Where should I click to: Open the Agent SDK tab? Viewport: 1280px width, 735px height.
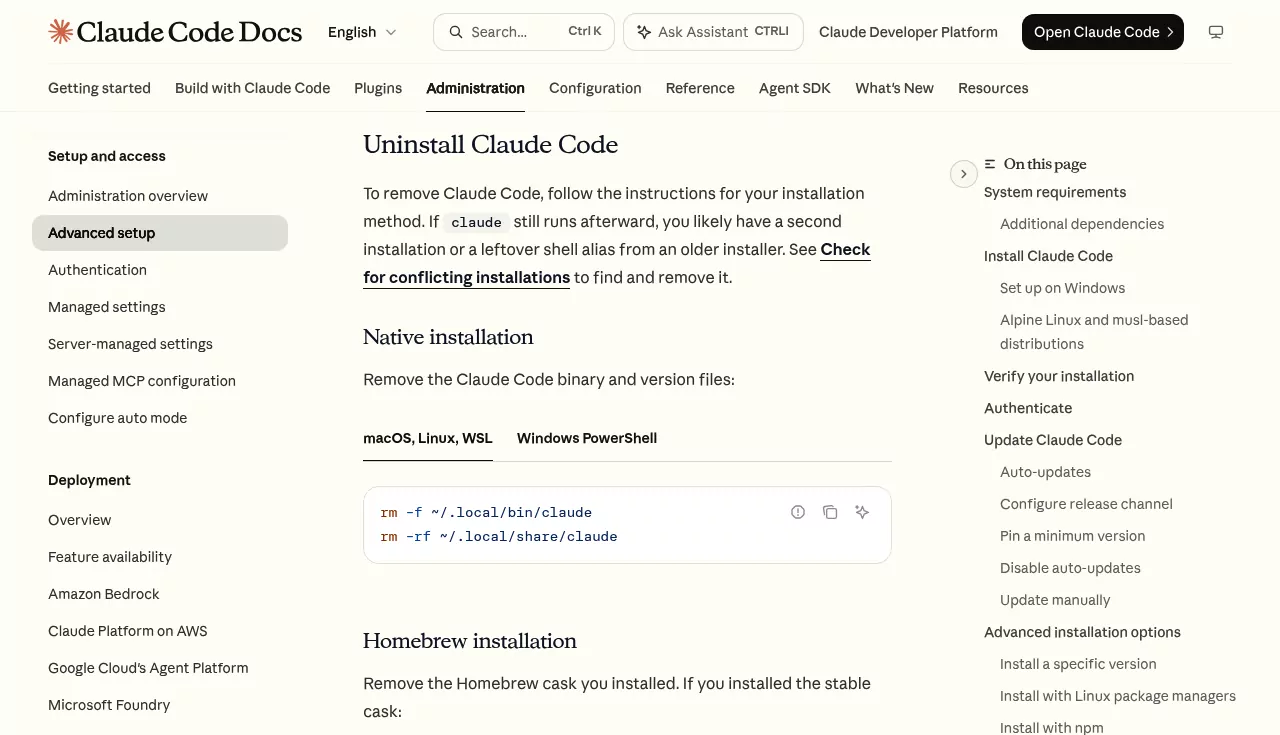click(x=795, y=88)
